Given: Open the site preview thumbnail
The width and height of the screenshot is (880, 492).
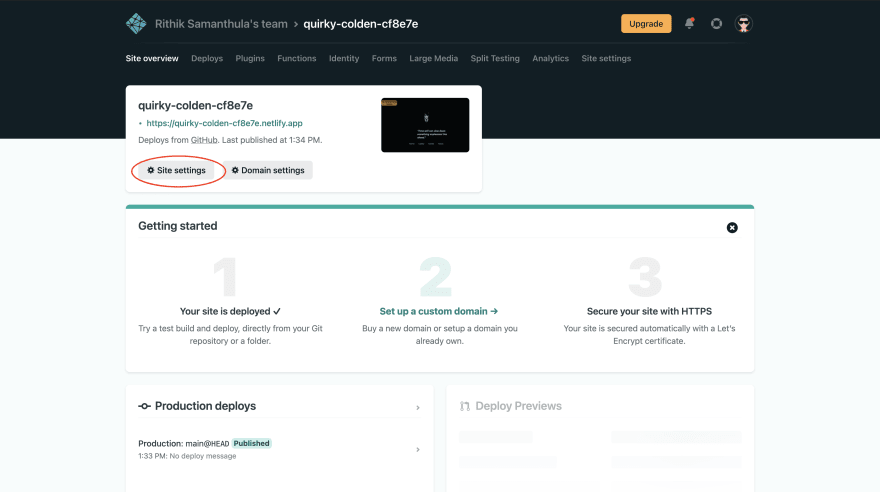Looking at the screenshot, I should coord(425,125).
